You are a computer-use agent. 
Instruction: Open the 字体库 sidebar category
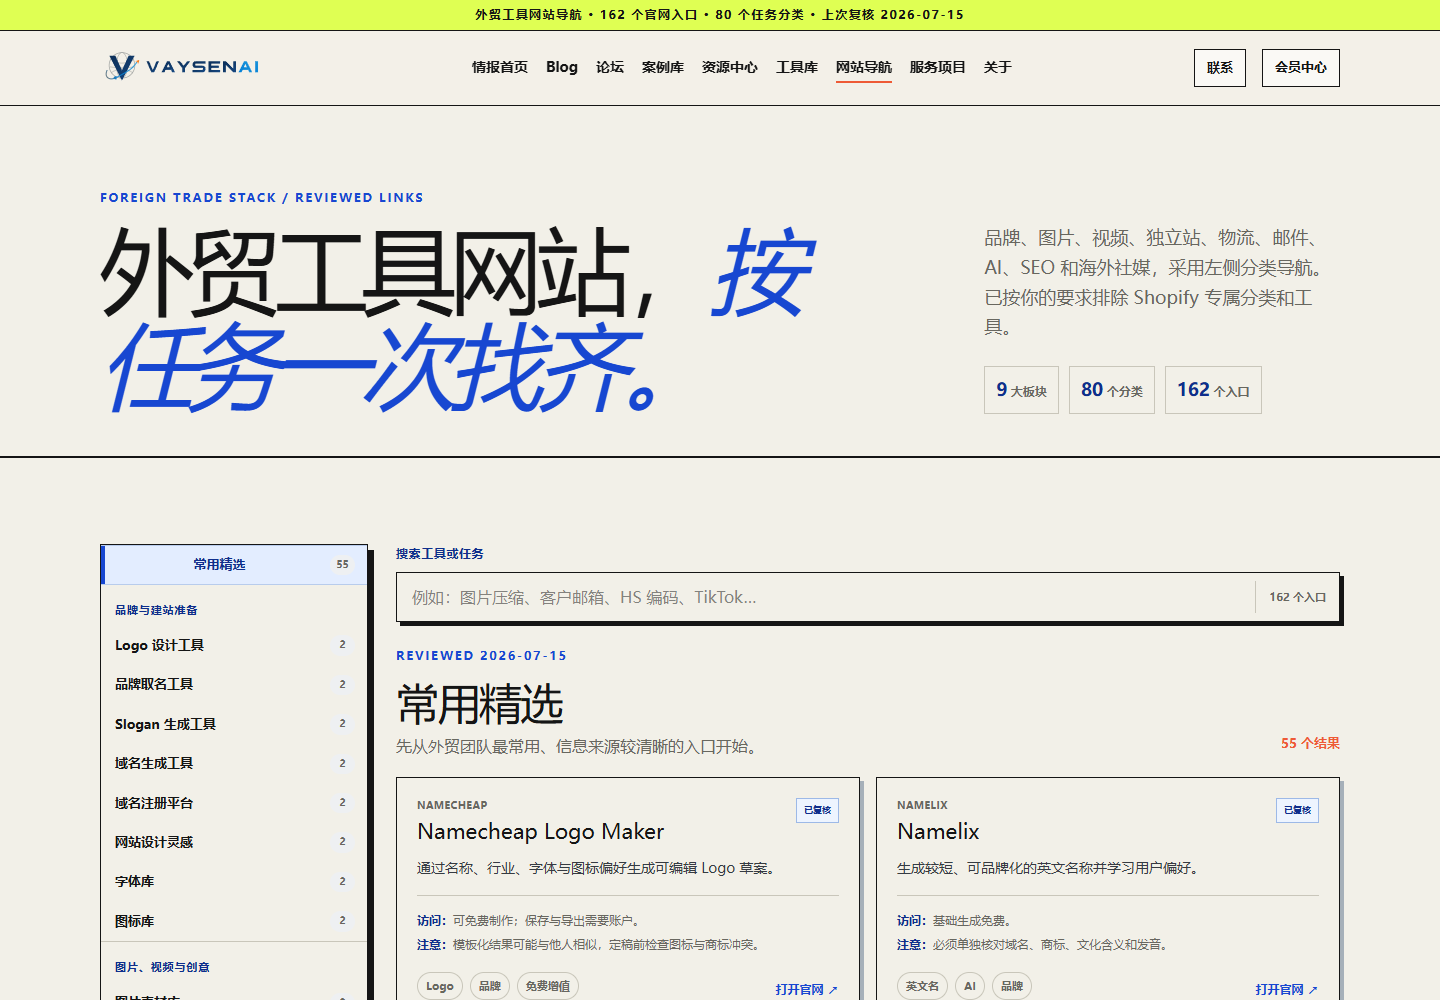point(234,881)
